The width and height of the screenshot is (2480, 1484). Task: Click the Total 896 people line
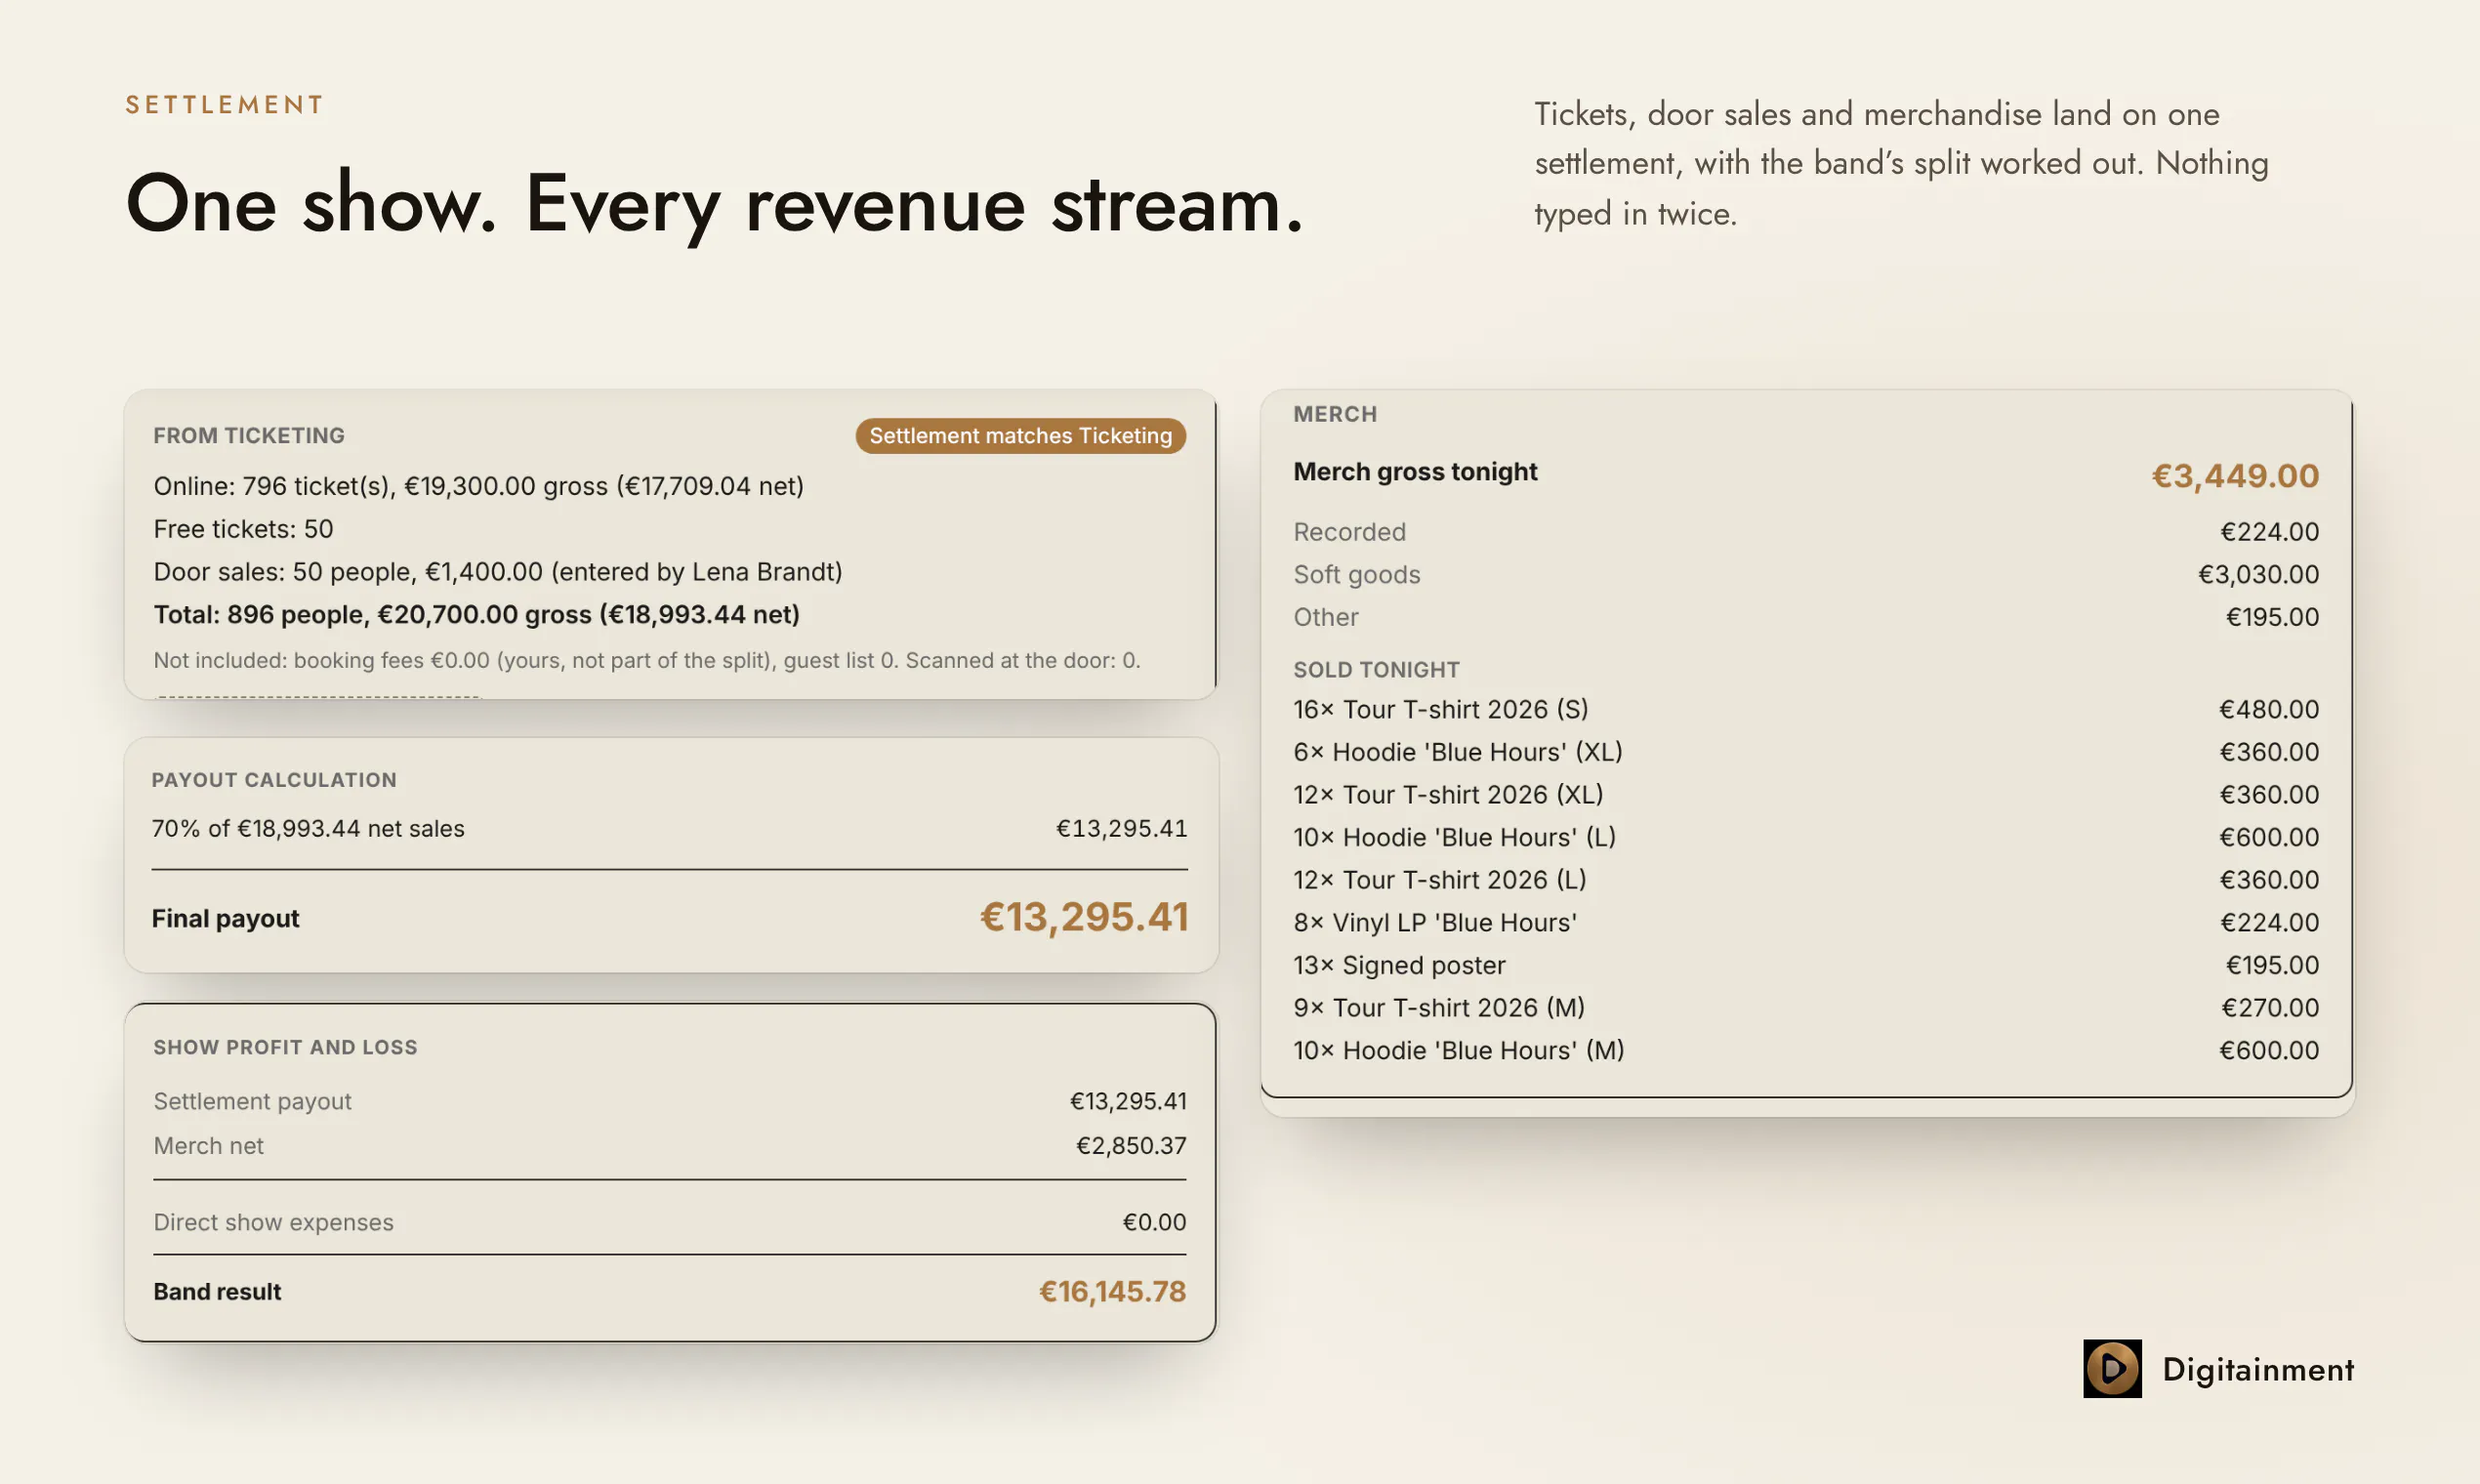tap(476, 615)
